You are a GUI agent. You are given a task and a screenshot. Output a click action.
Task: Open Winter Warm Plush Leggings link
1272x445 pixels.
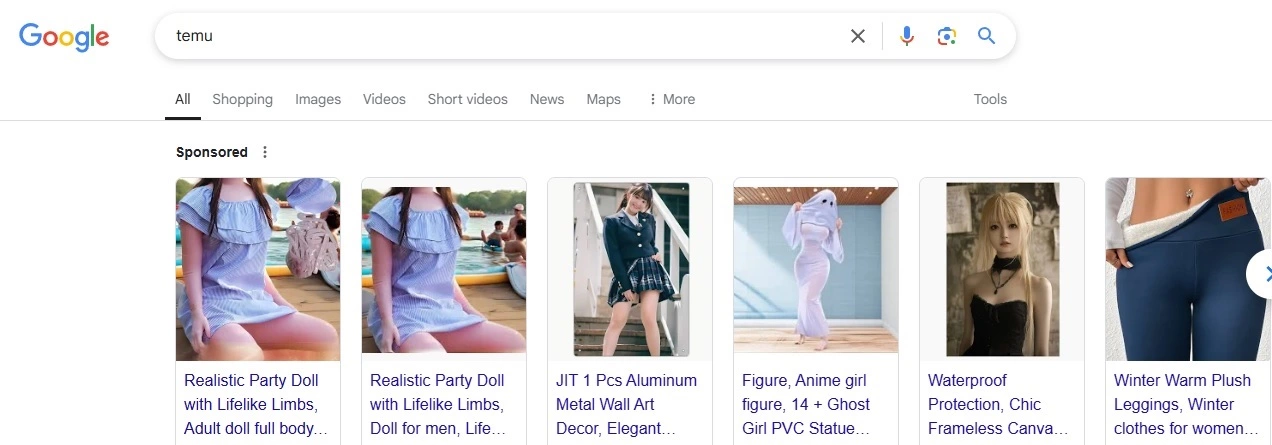point(1186,405)
